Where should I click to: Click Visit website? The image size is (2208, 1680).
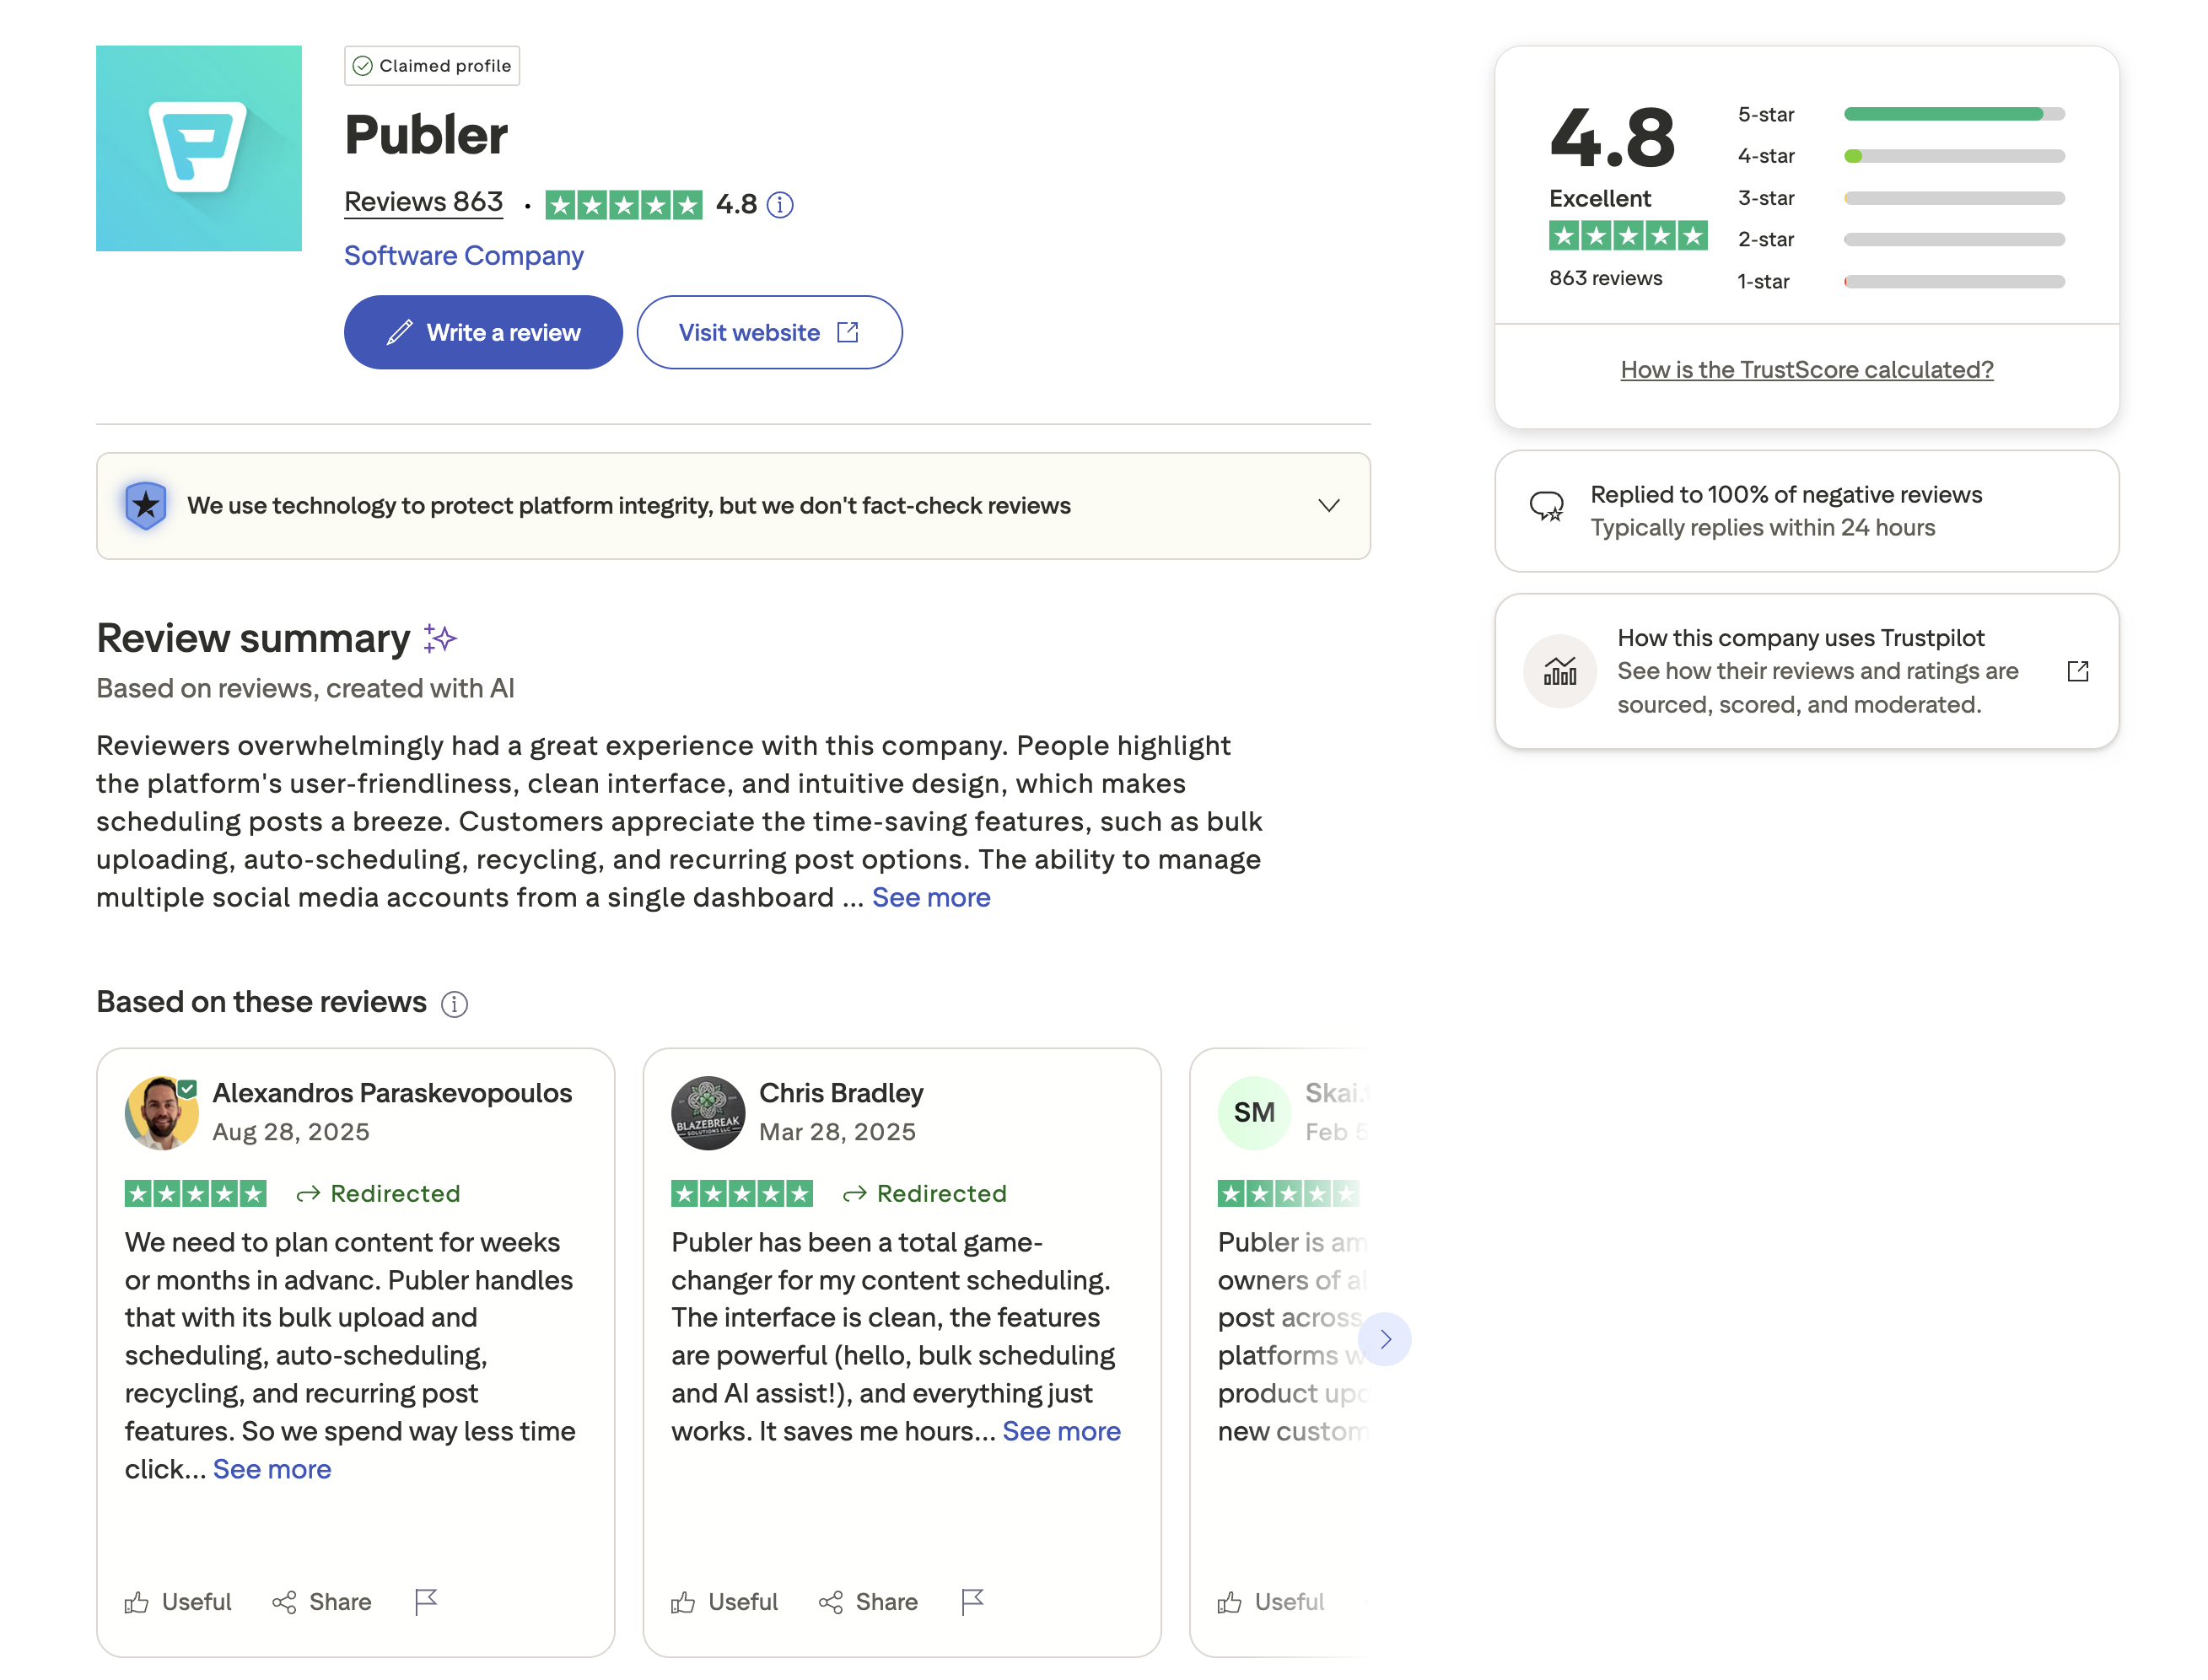[748, 332]
